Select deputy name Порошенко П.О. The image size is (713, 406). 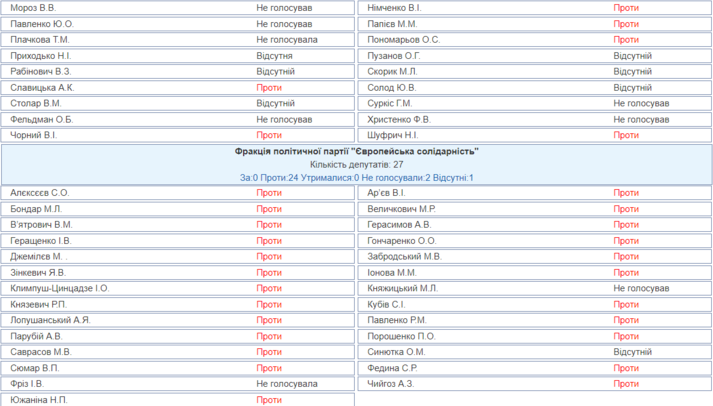pos(402,336)
